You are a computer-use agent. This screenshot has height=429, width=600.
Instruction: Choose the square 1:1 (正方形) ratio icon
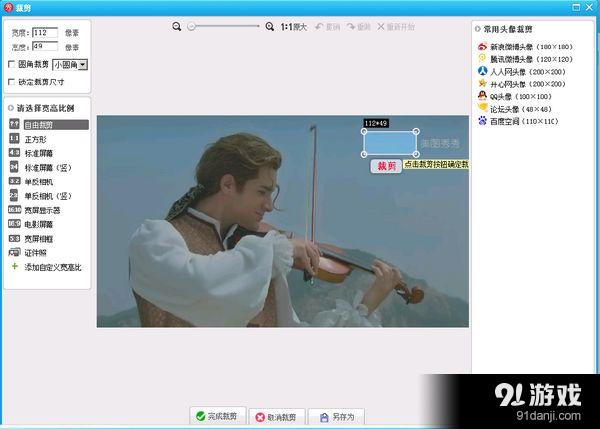pyautogui.click(x=14, y=139)
